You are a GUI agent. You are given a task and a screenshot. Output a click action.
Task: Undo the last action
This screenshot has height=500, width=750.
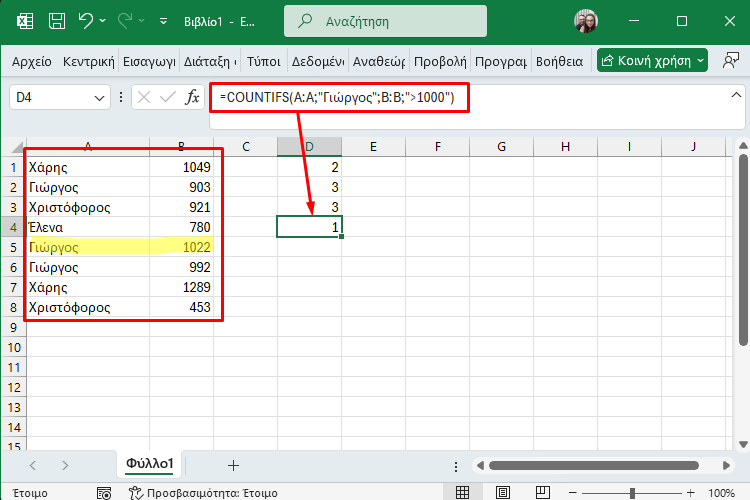[86, 21]
